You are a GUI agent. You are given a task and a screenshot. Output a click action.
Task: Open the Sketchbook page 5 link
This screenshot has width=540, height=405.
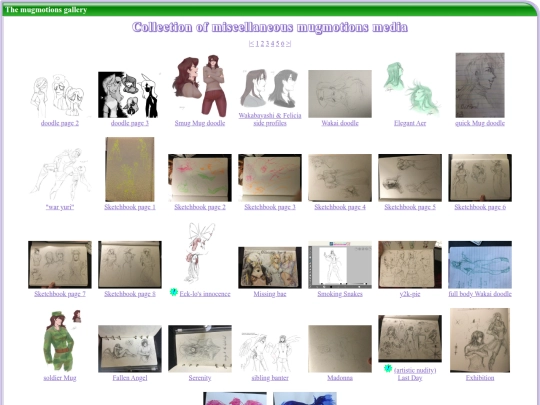click(410, 207)
